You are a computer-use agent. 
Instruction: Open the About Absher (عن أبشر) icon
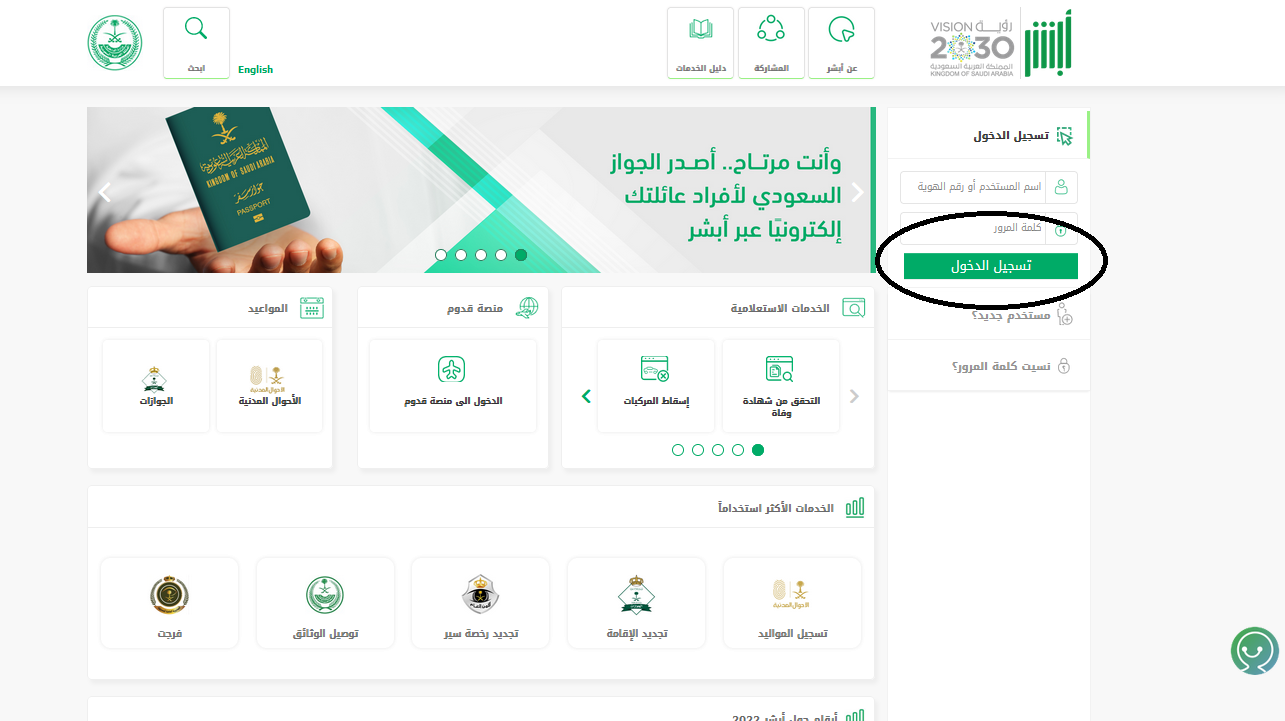841,30
